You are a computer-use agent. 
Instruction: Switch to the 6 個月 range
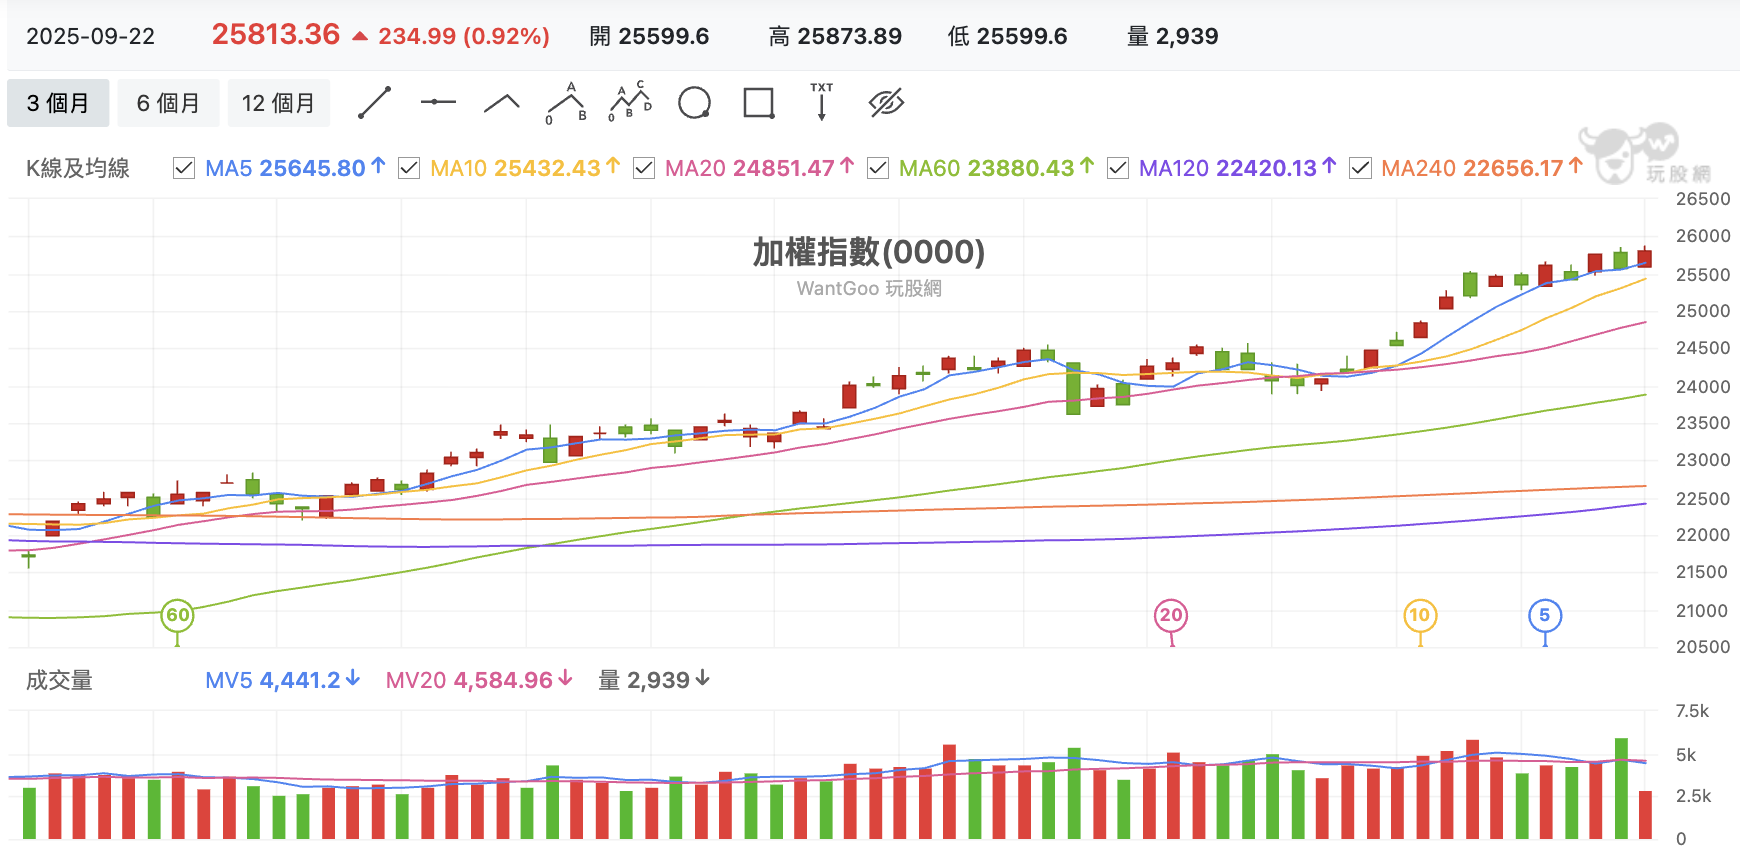click(x=168, y=103)
